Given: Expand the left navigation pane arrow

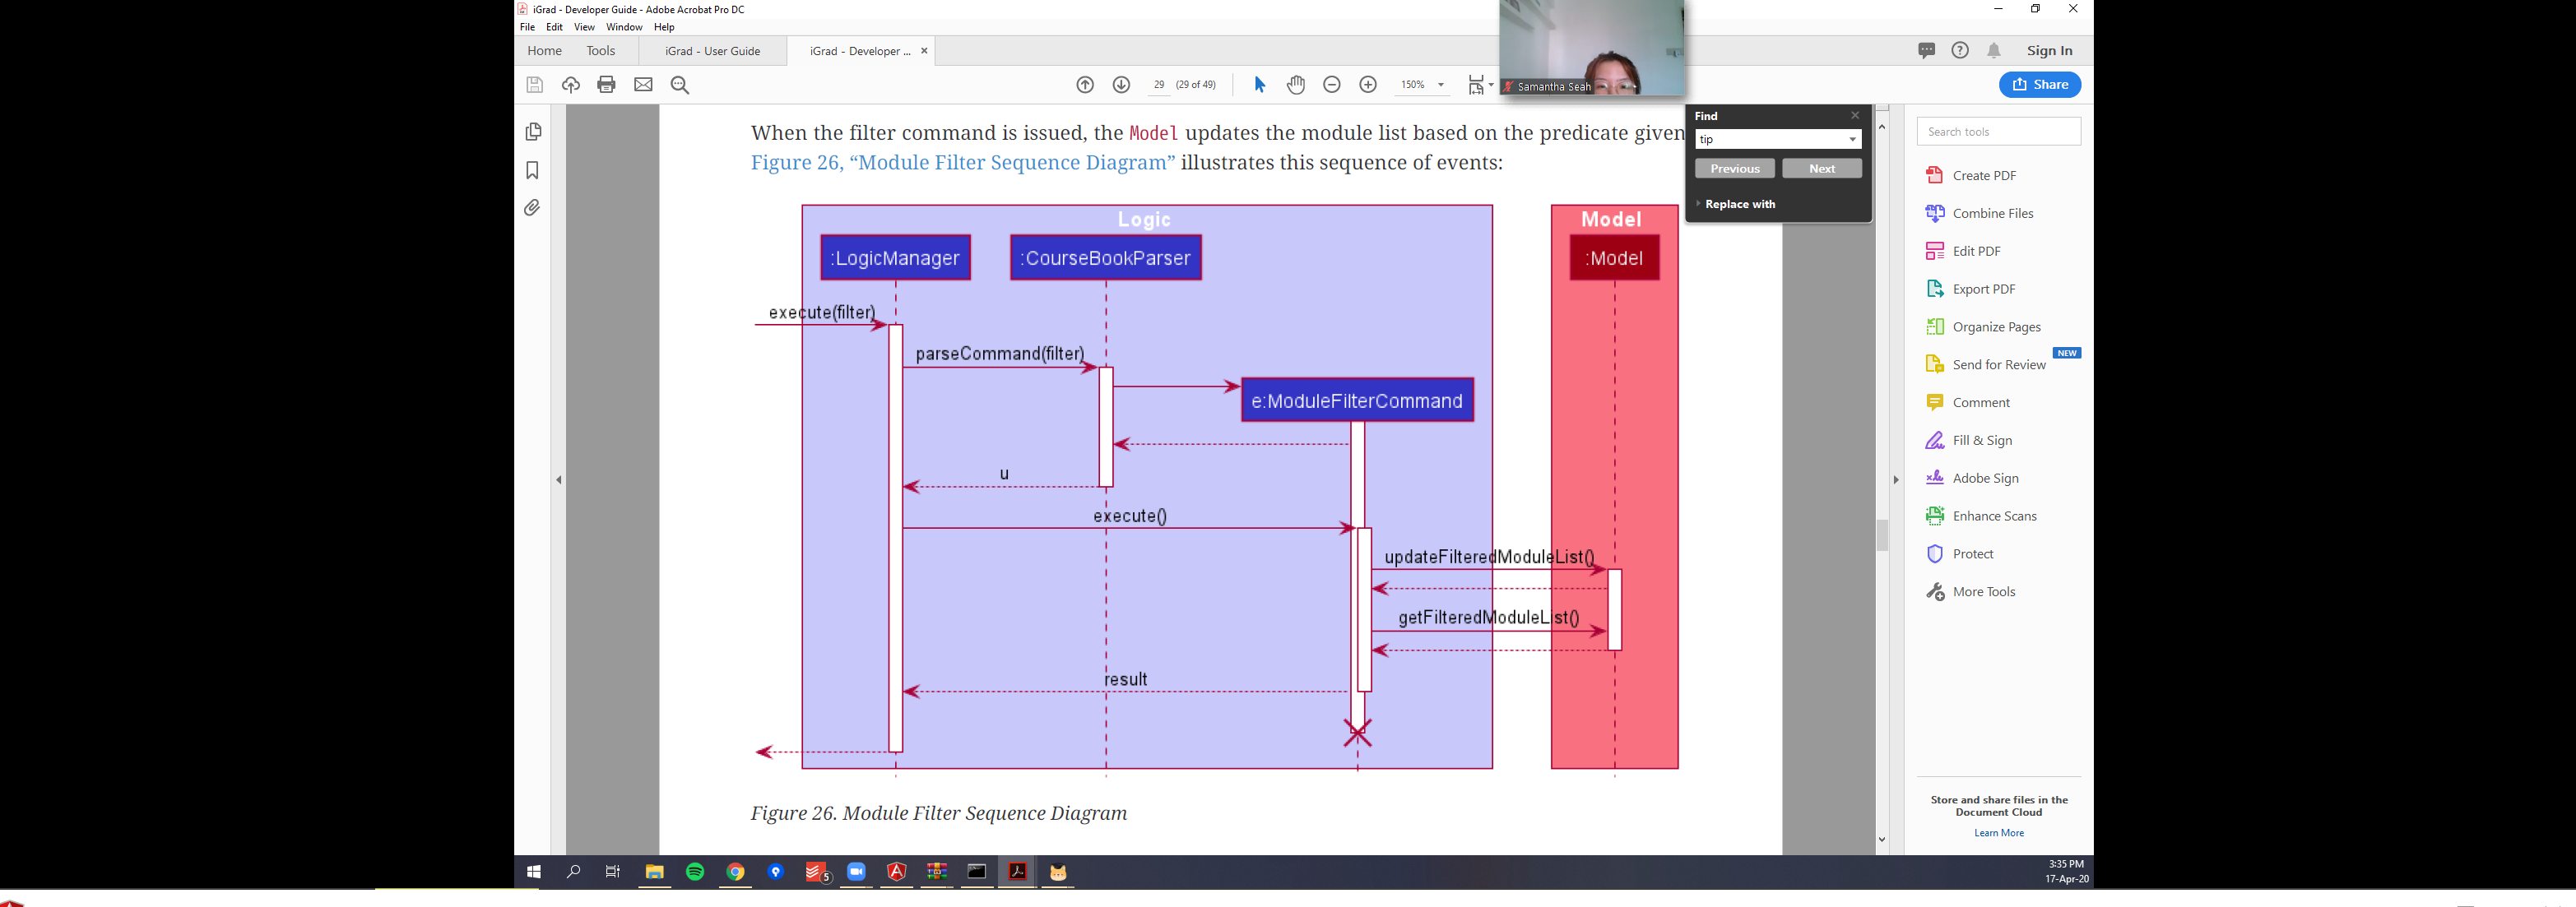Looking at the screenshot, I should pos(558,480).
